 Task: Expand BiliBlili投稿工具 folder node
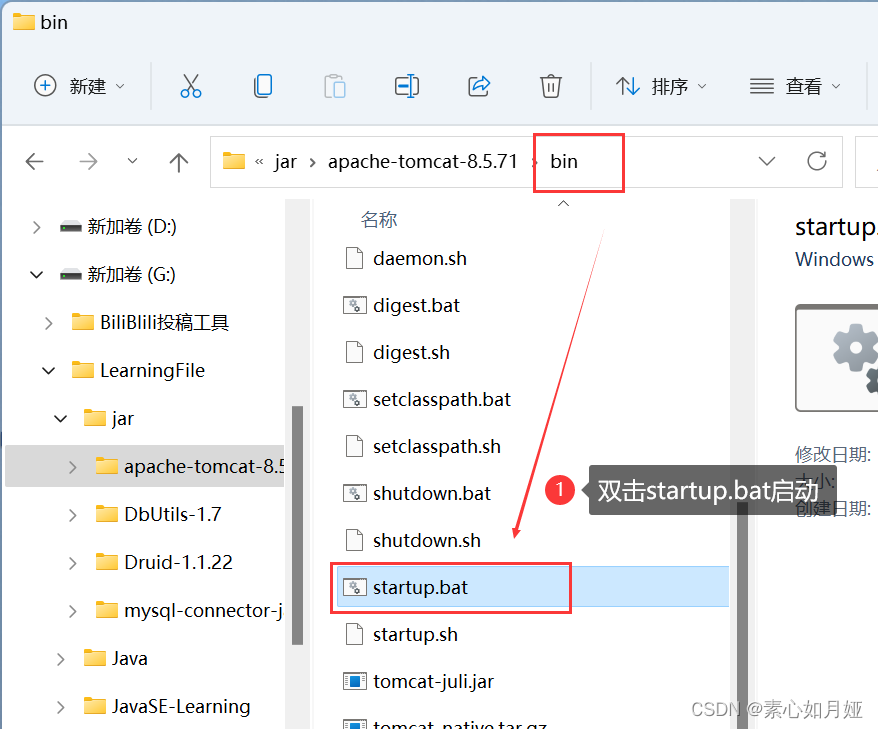(x=49, y=323)
